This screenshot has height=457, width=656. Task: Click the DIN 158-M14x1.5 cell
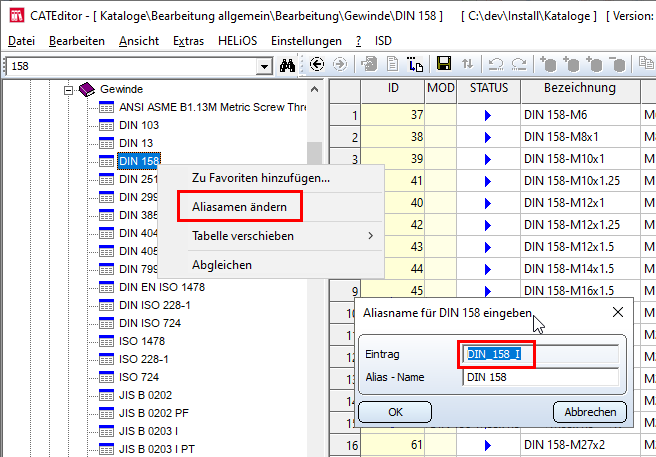(580, 269)
